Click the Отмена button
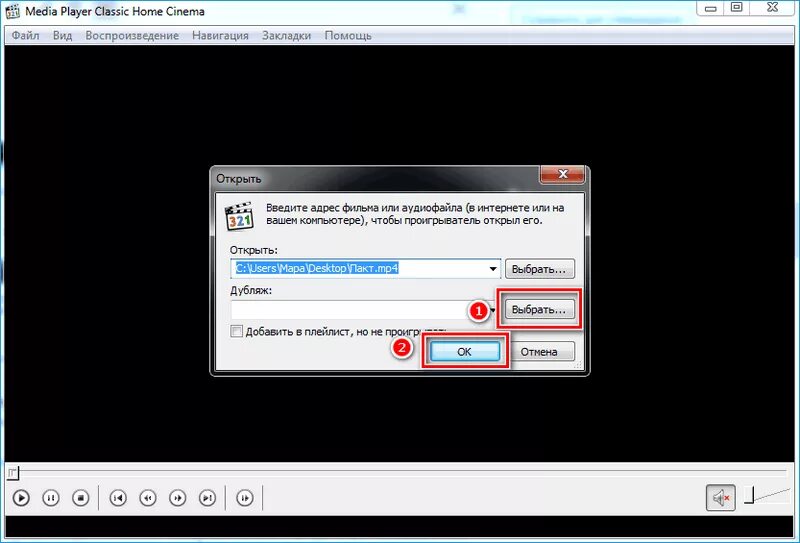Viewport: 800px width, 543px height. pos(540,352)
